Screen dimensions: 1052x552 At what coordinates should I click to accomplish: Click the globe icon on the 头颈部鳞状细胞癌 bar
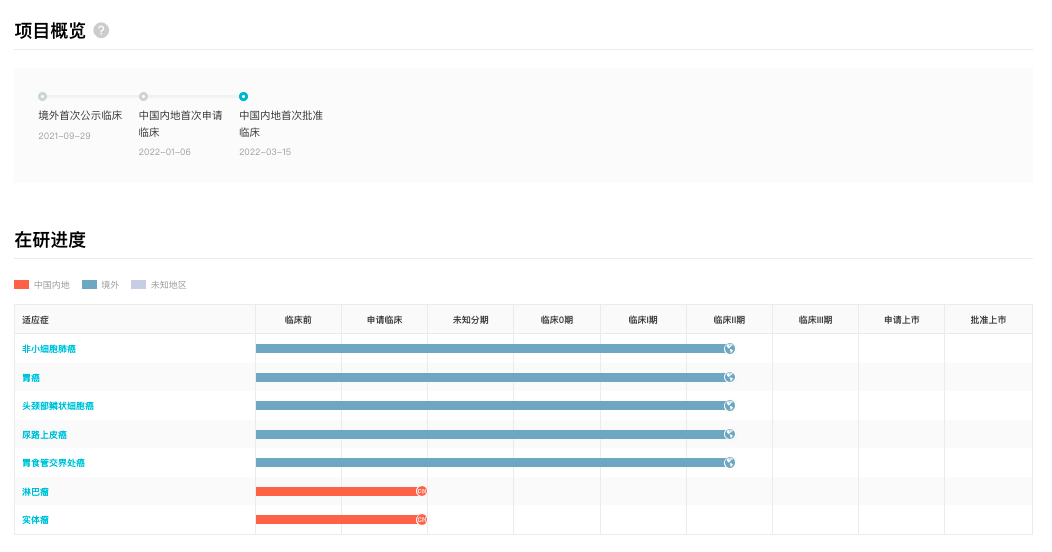[x=730, y=406]
